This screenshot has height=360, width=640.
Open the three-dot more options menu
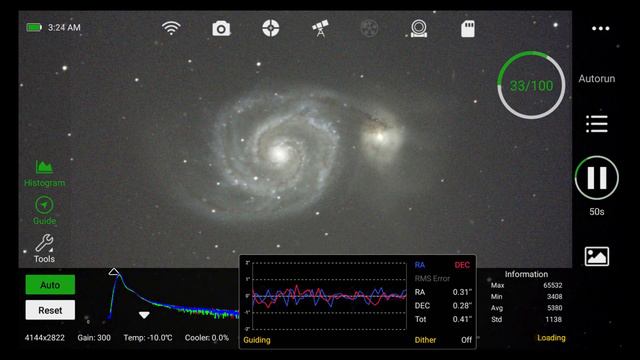[600, 28]
